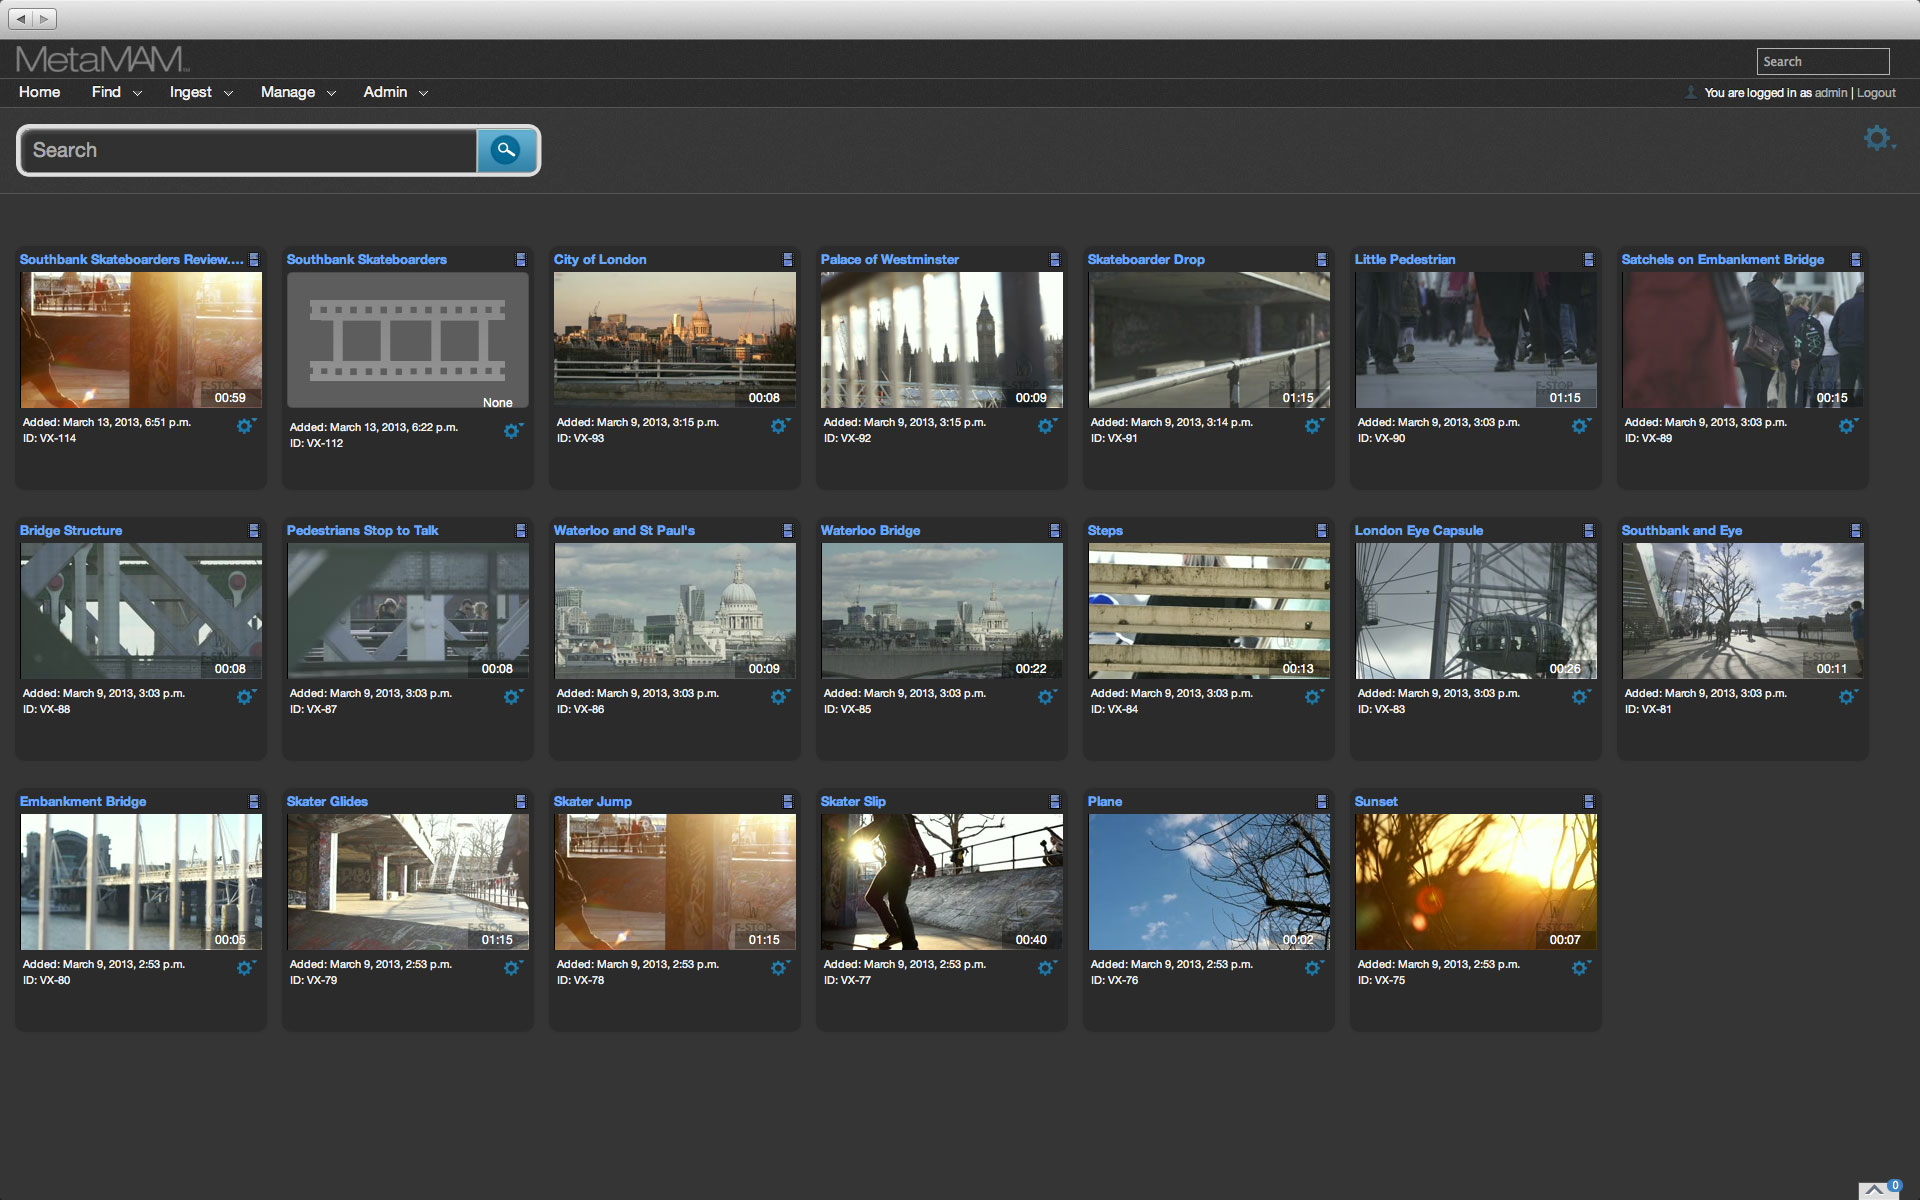Click the blue magnifier search button
The image size is (1920, 1200).
tap(507, 150)
